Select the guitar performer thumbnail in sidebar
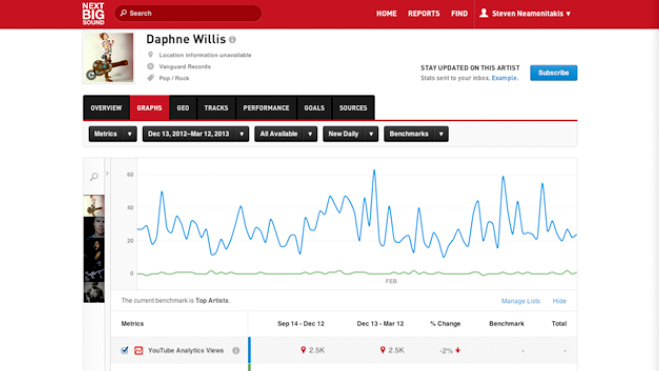Screen dimensions: 659x371 click(94, 270)
